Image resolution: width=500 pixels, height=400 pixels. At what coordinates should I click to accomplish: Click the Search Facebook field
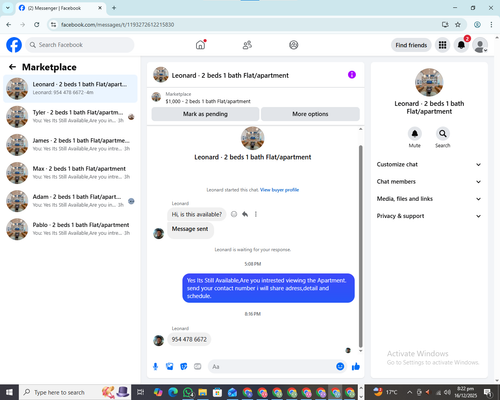point(80,45)
